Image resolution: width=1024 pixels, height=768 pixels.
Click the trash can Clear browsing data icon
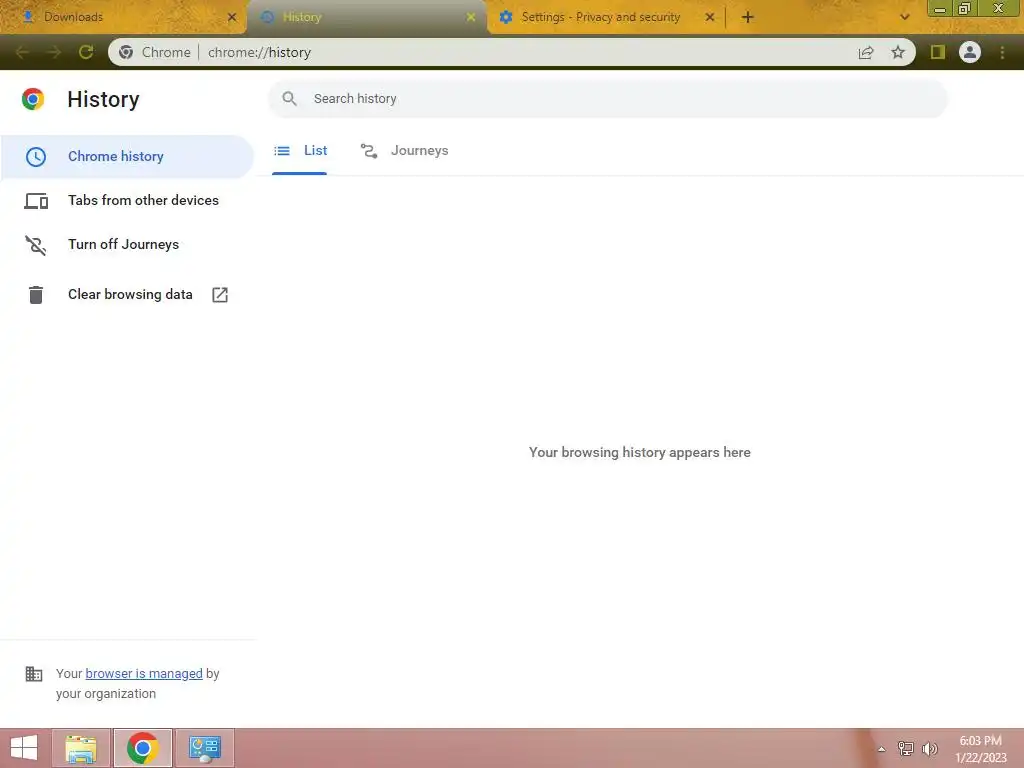[36, 295]
